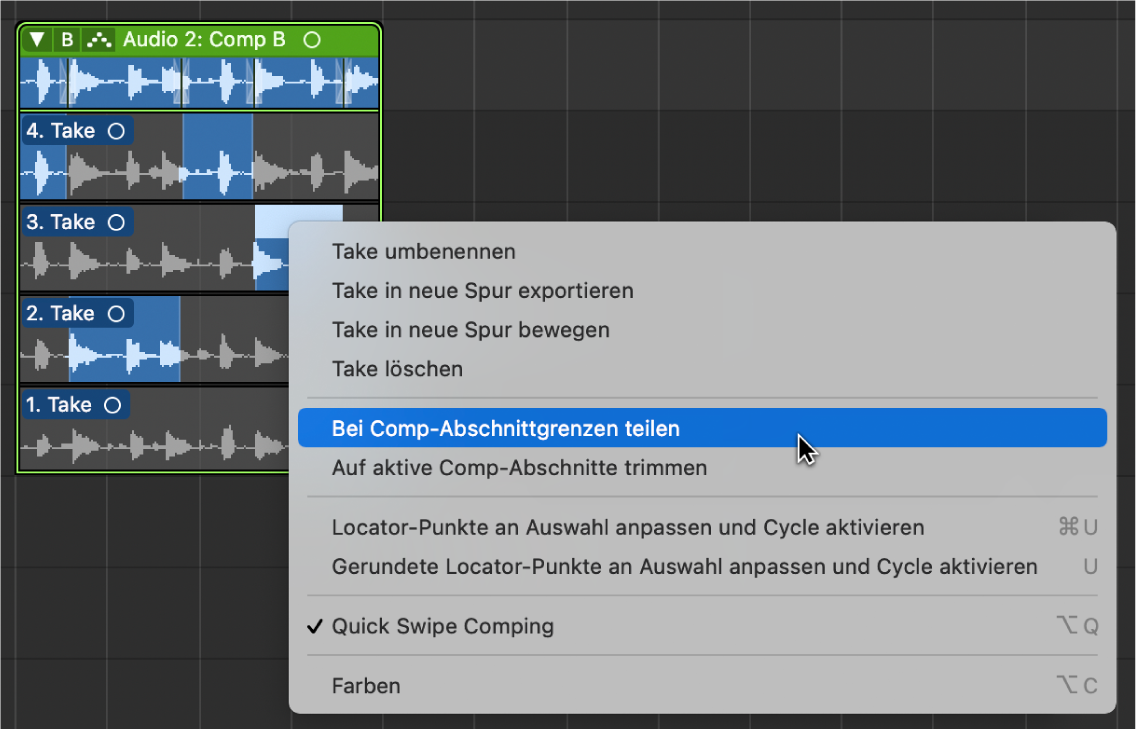Select Take in neue Spur exportieren
This screenshot has width=1136, height=729.
pos(482,291)
